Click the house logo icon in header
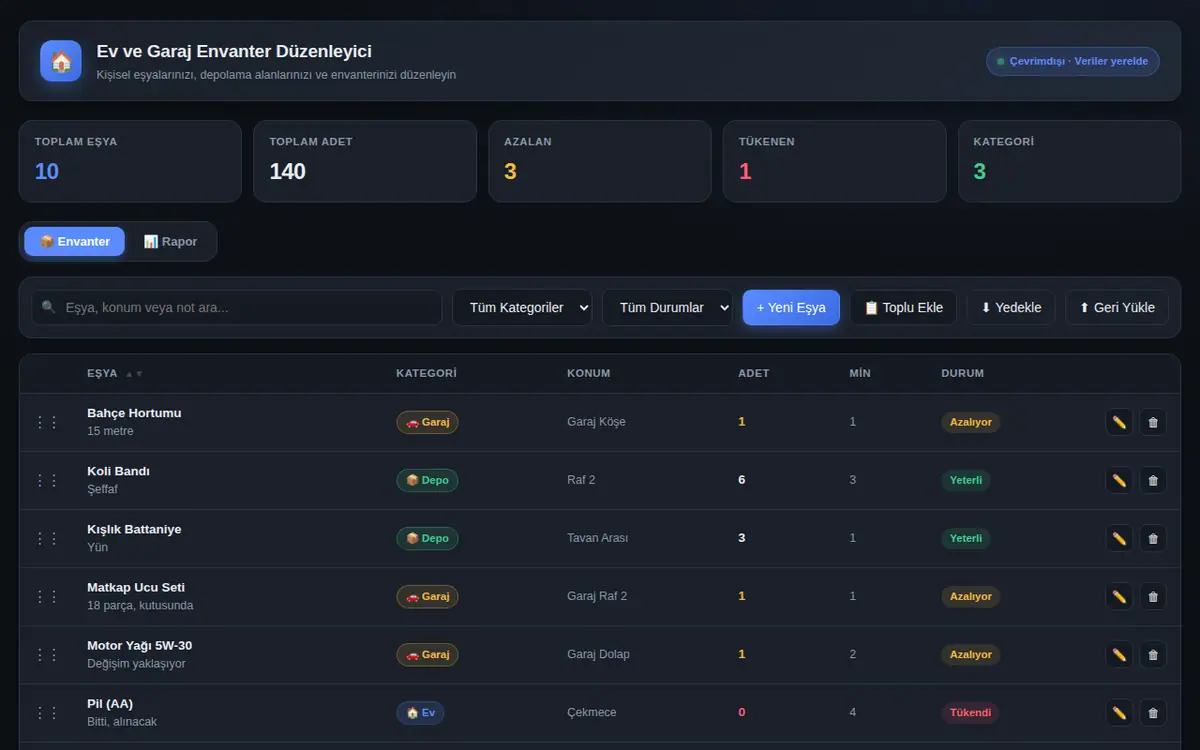 click(61, 61)
